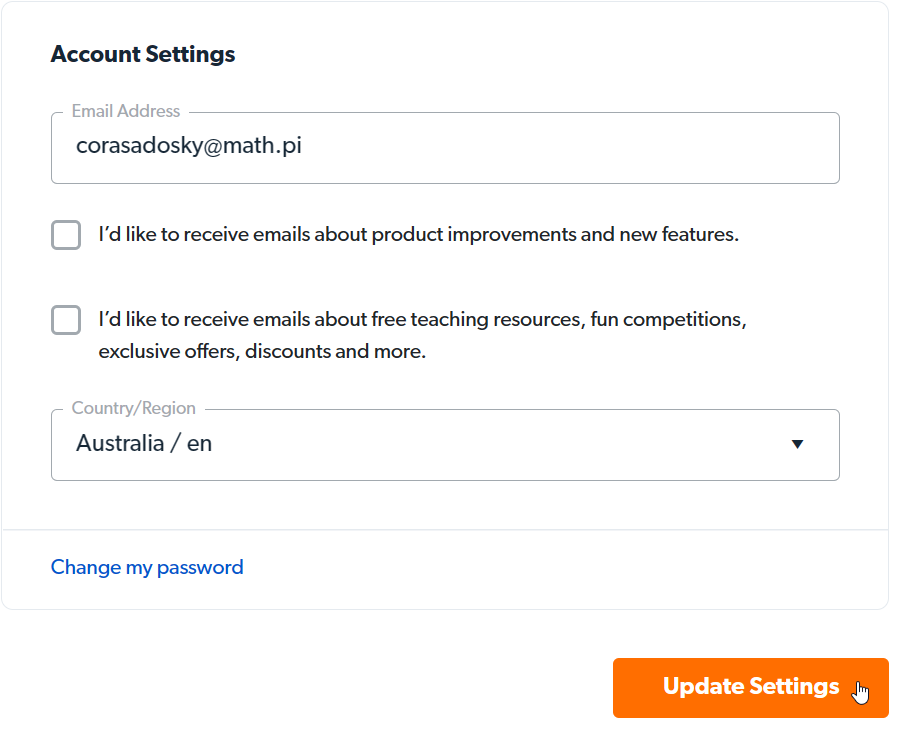This screenshot has width=915, height=741.
Task: Click the dropdown arrow beside Australia / en
Action: coord(797,444)
